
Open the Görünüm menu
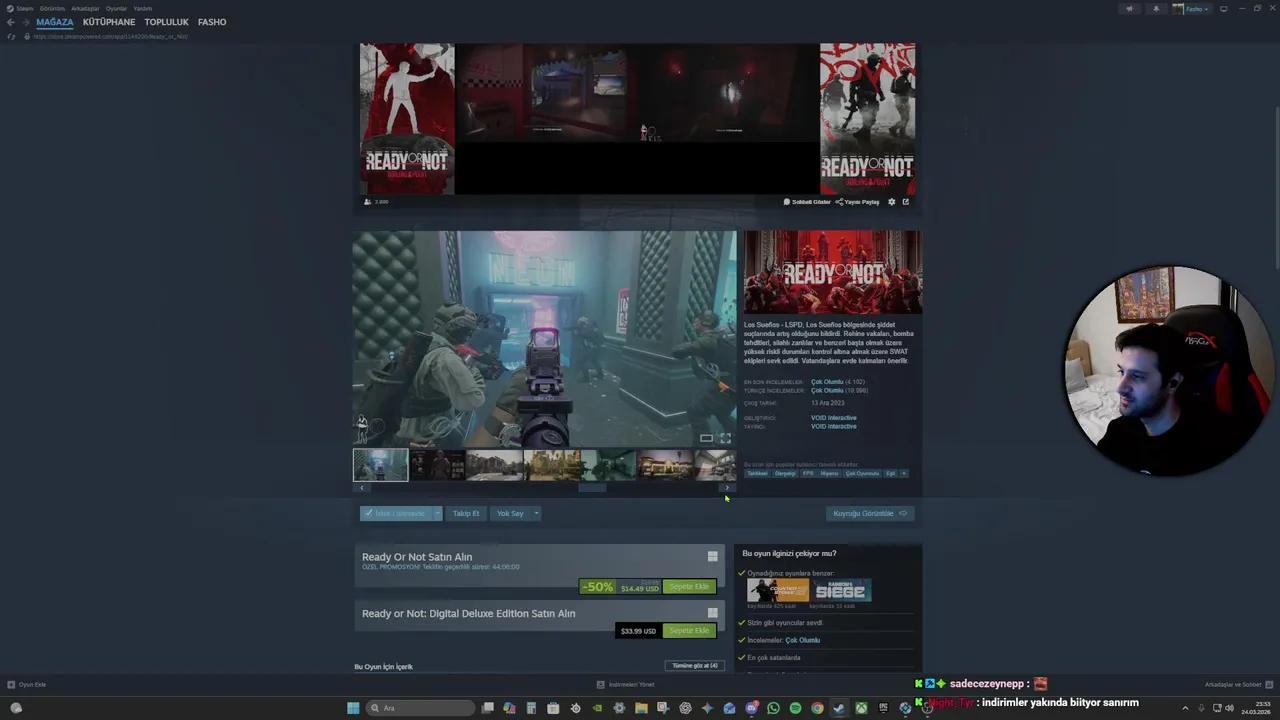coord(52,8)
